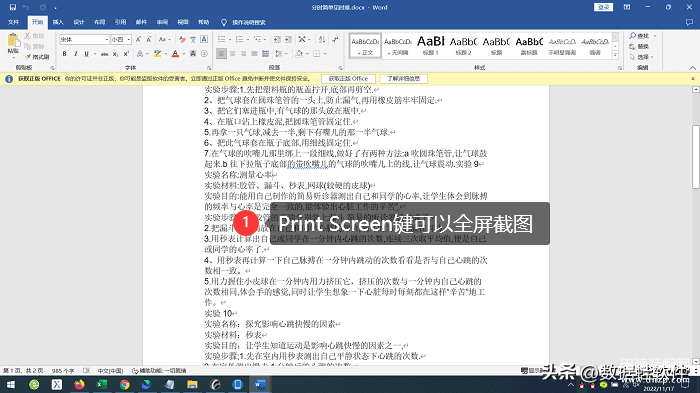Open the 选择 (Select) dropdown
The image size is (700, 393).
point(641,57)
